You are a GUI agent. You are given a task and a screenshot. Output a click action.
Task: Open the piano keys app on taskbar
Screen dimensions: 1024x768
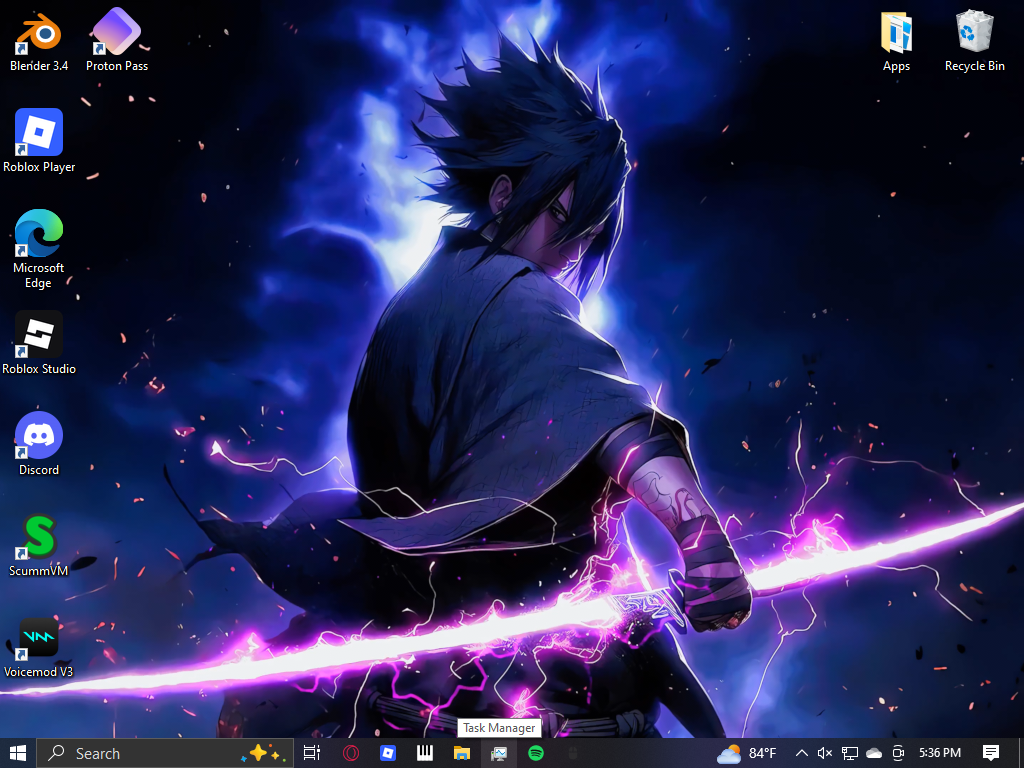click(424, 753)
